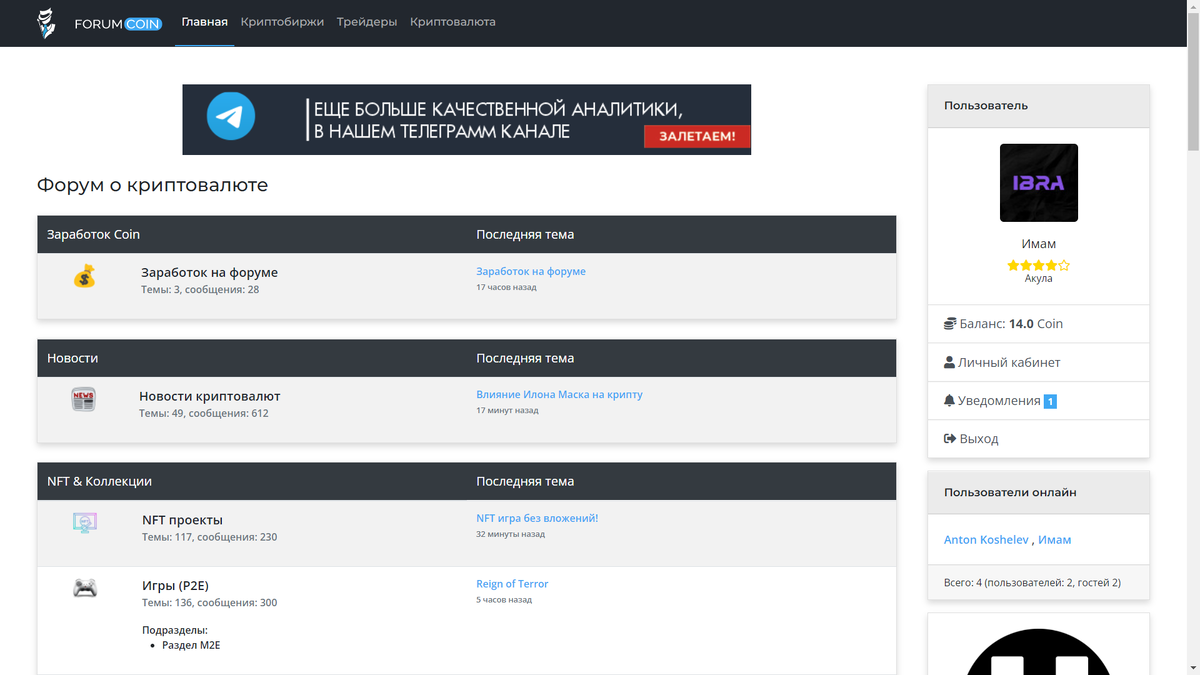This screenshot has width=1200, height=675.
Task: Go to the Трейдеры menu section
Action: 367,22
